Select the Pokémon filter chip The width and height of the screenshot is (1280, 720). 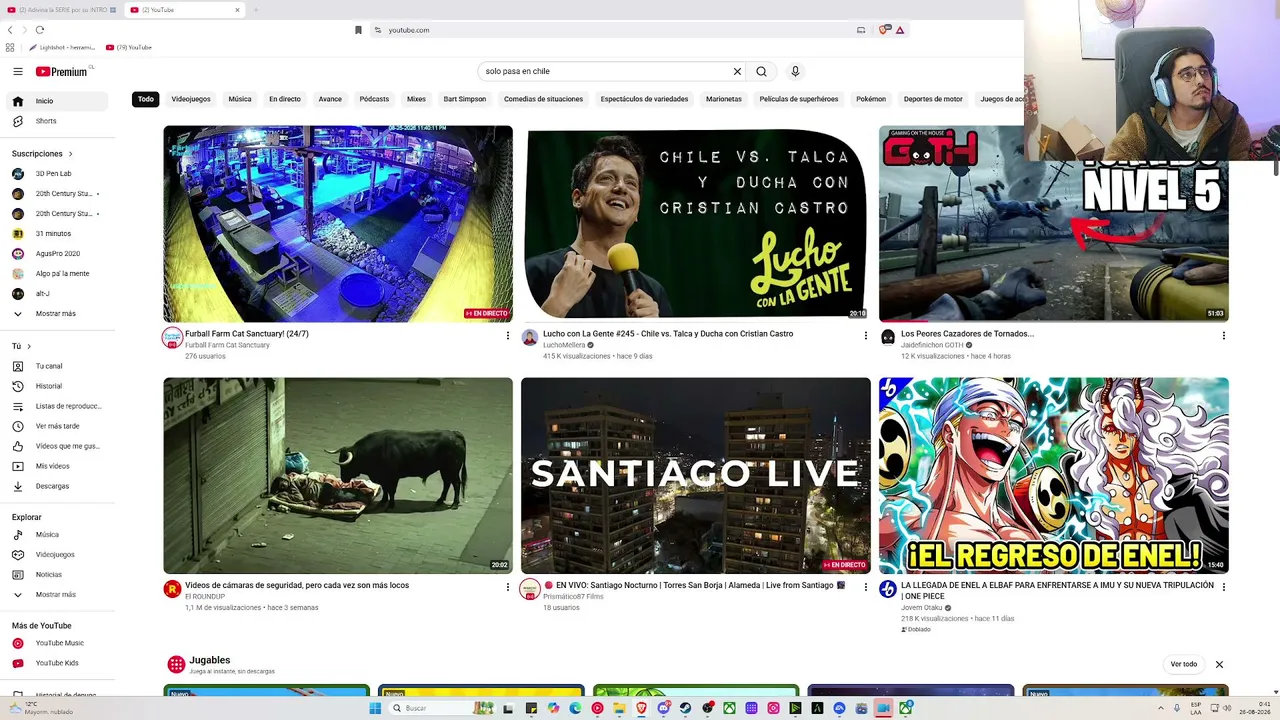tap(871, 99)
